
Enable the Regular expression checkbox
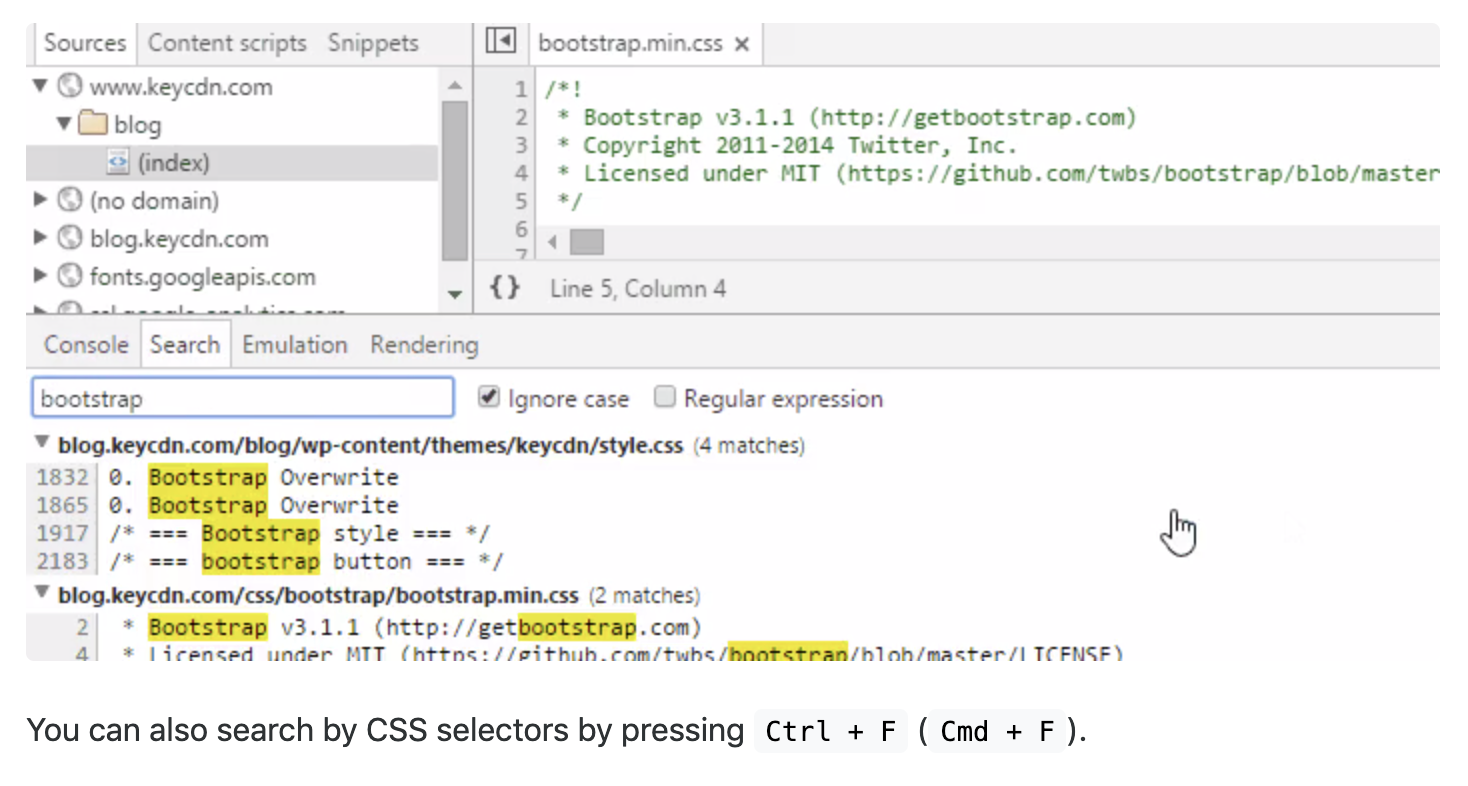tap(665, 398)
